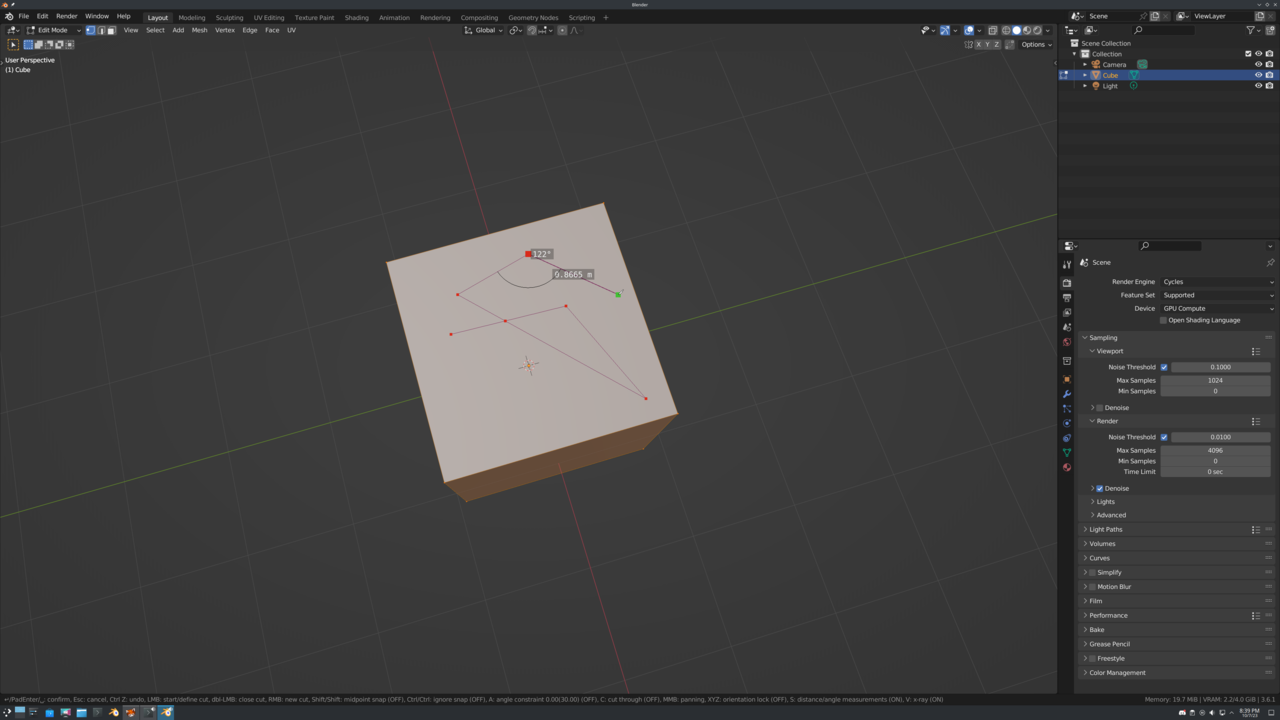Enable Open Shading Language checkbox

click(1164, 321)
